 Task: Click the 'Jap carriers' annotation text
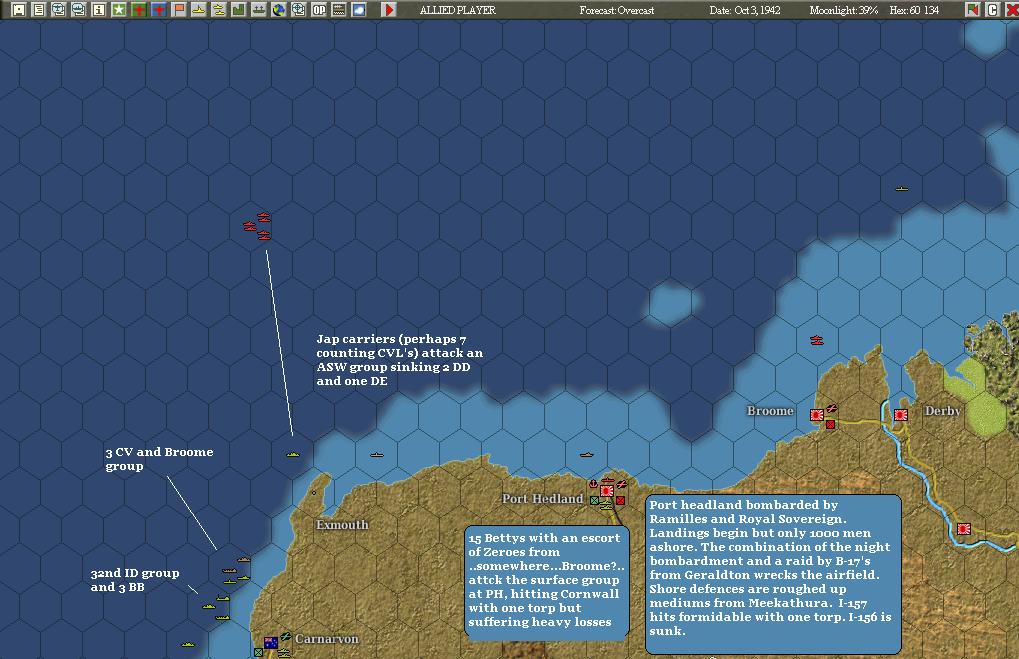[400, 359]
